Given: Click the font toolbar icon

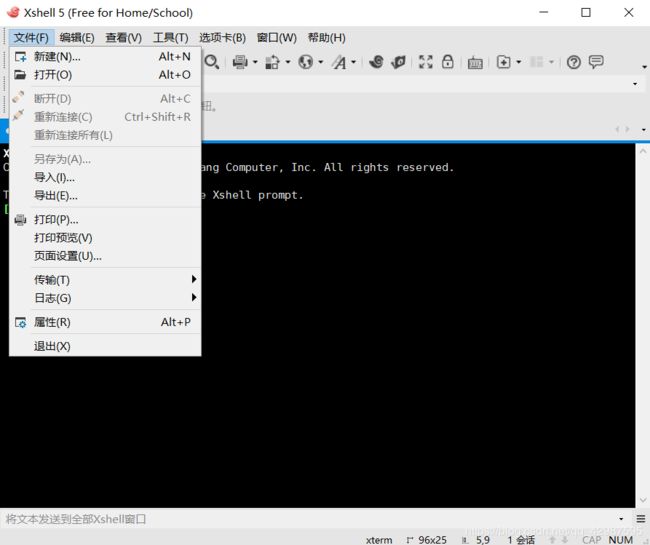Looking at the screenshot, I should tap(339, 62).
